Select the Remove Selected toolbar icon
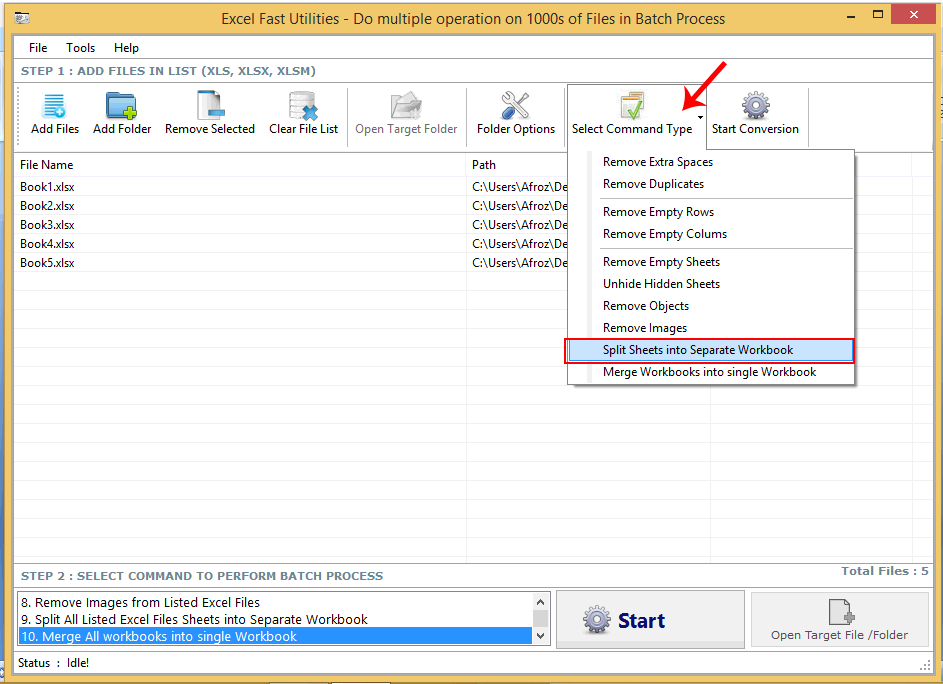943x684 pixels. coord(209,104)
